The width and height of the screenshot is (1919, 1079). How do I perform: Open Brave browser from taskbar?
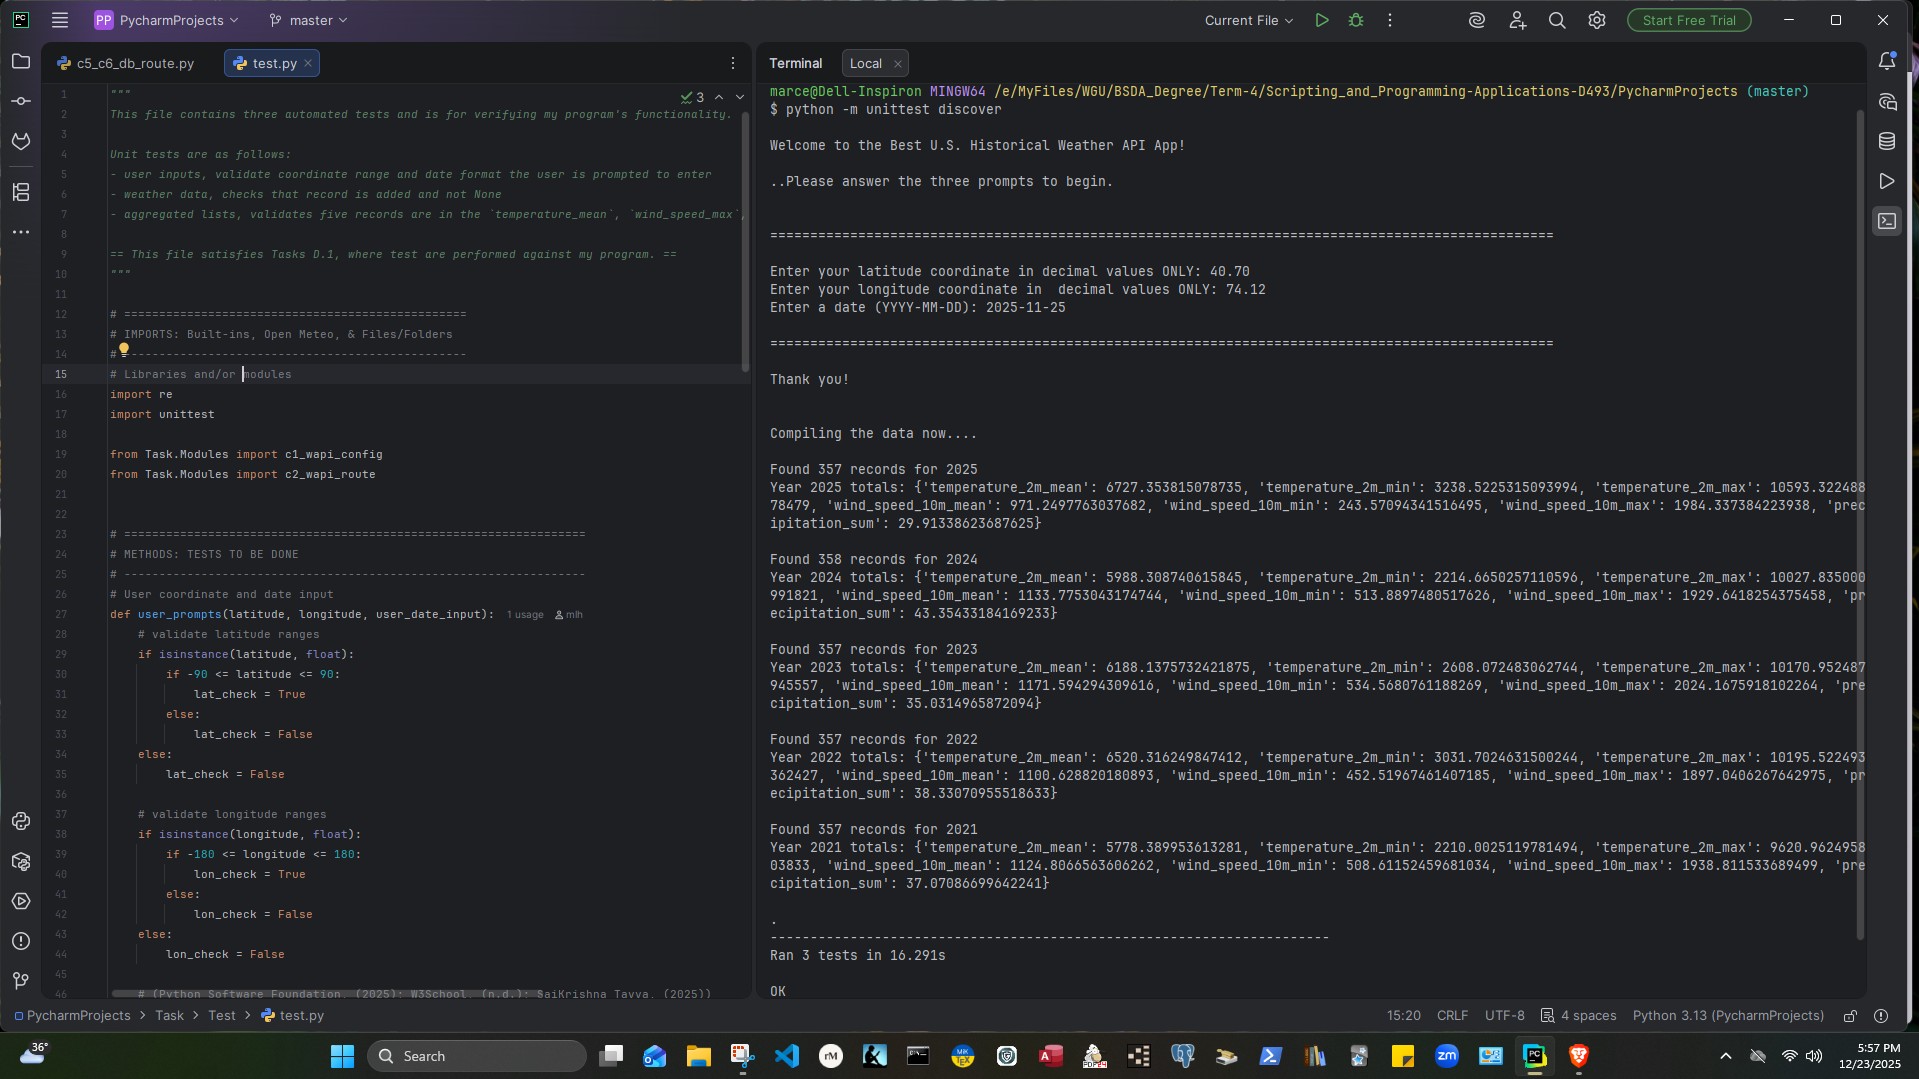click(x=1578, y=1056)
